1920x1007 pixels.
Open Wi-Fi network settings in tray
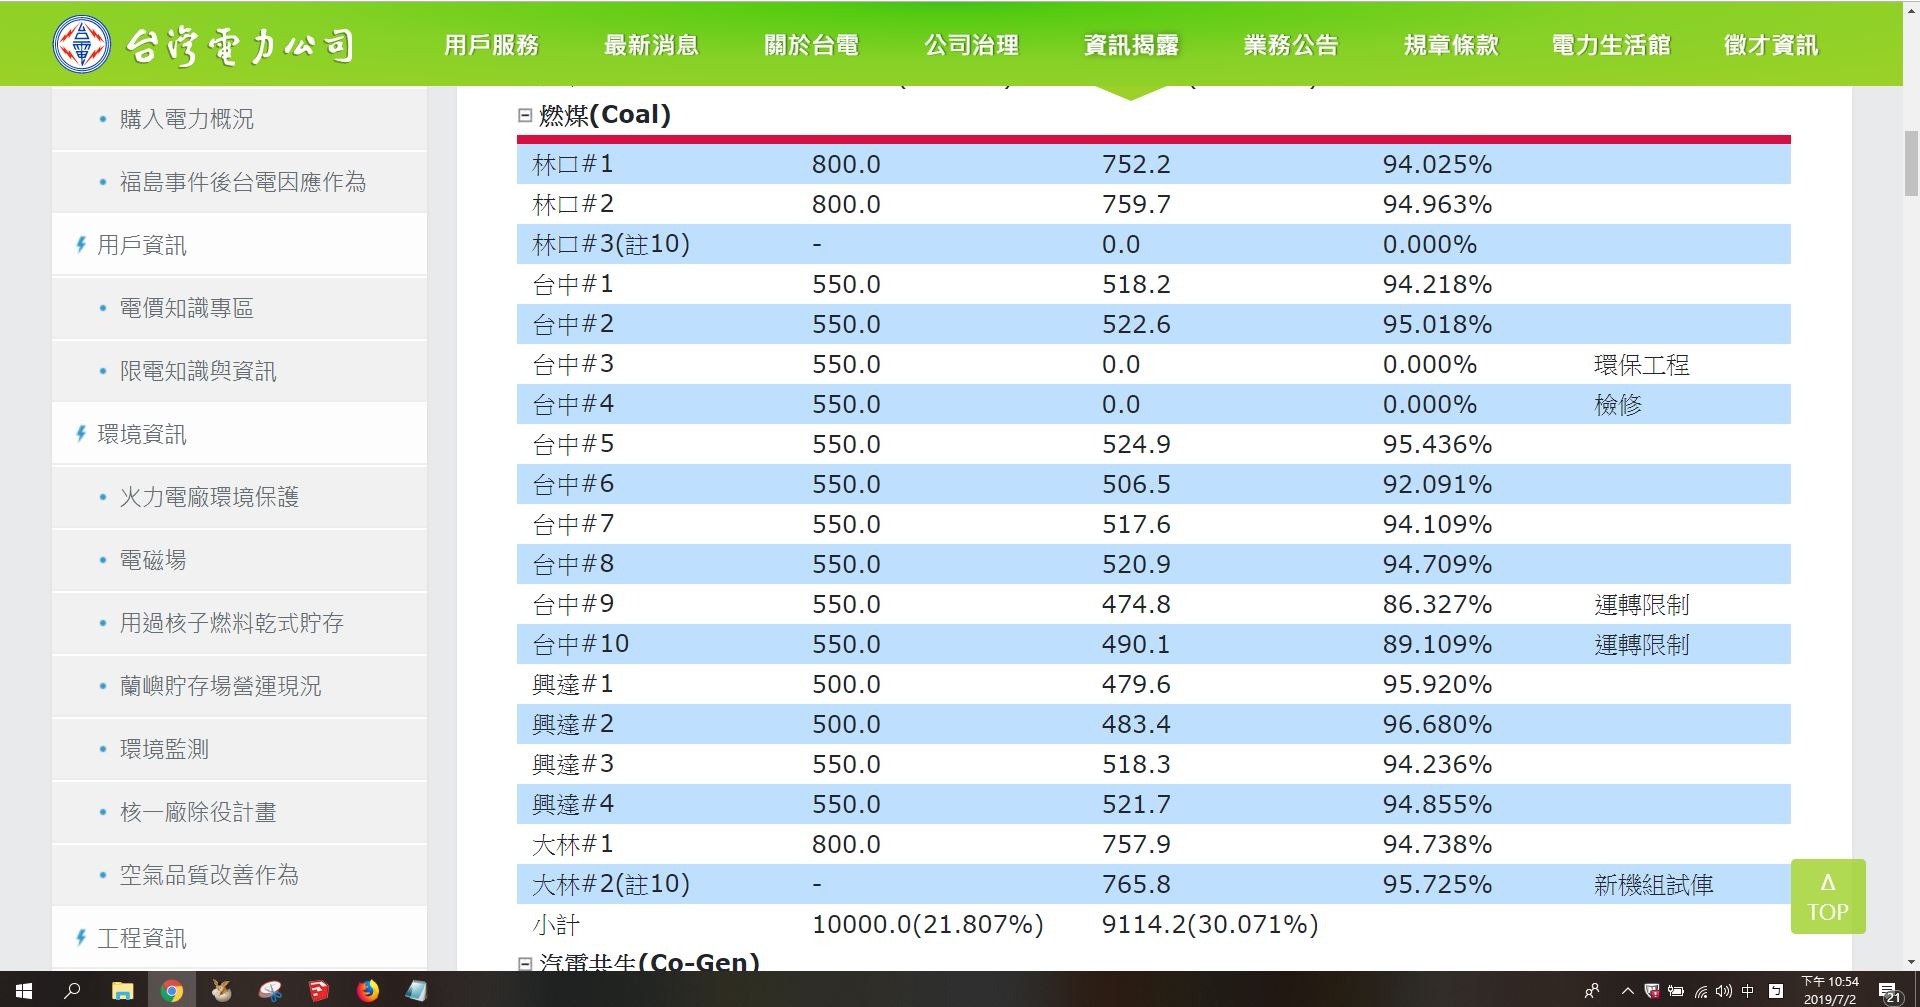coord(1700,991)
